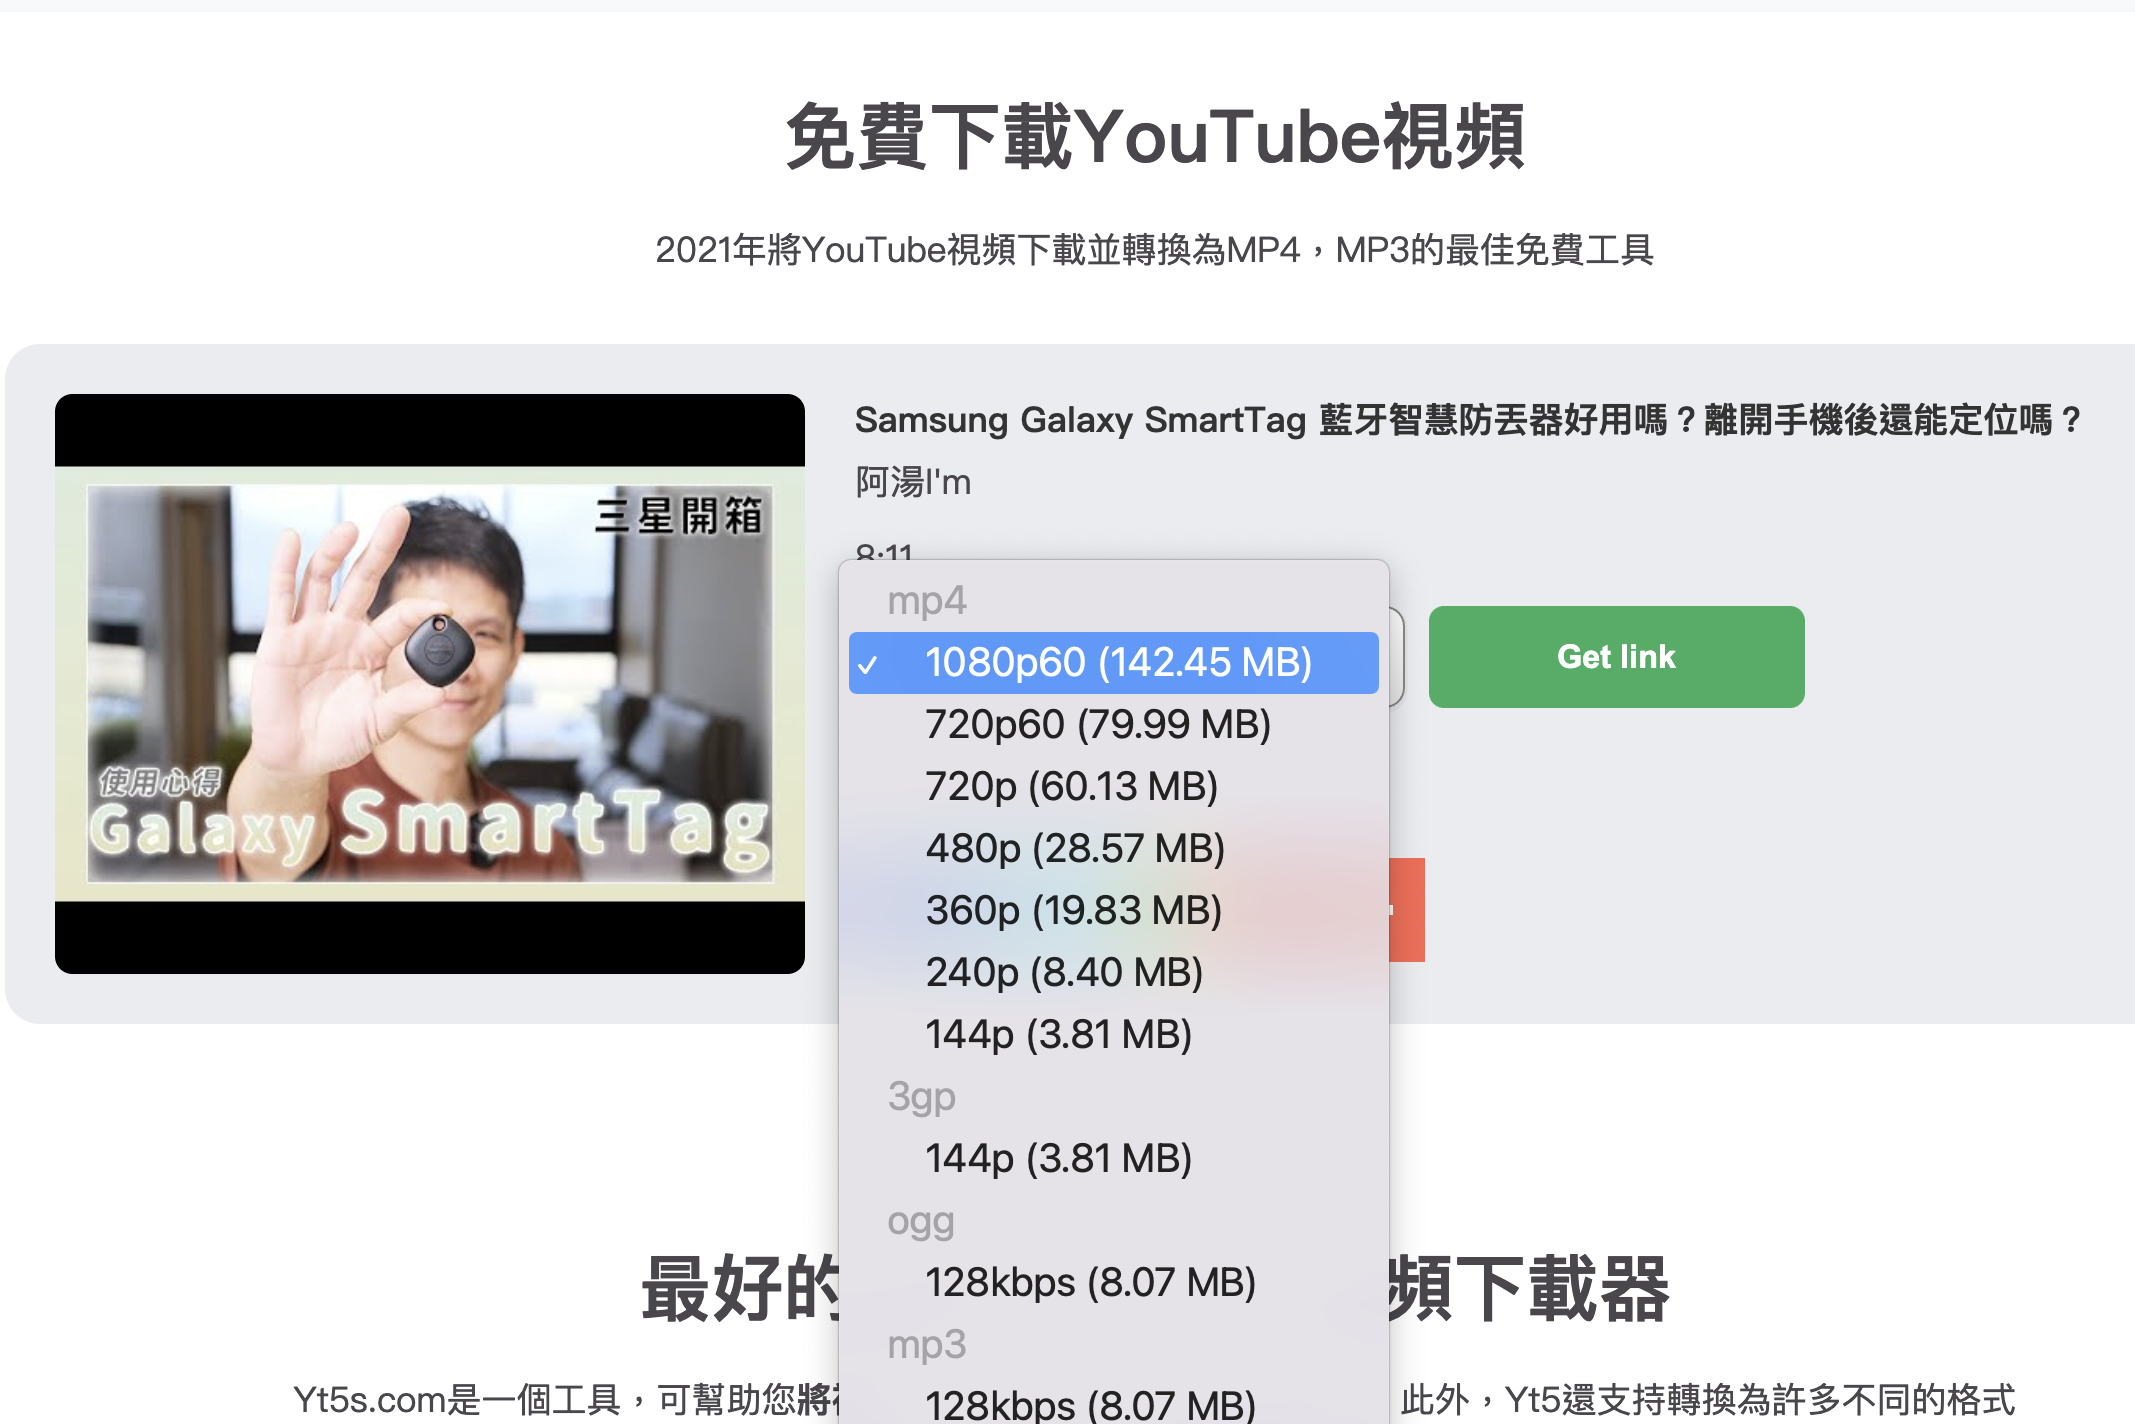
Task: Pick the 720p (60.13 MB) download quality
Action: coord(1071,786)
